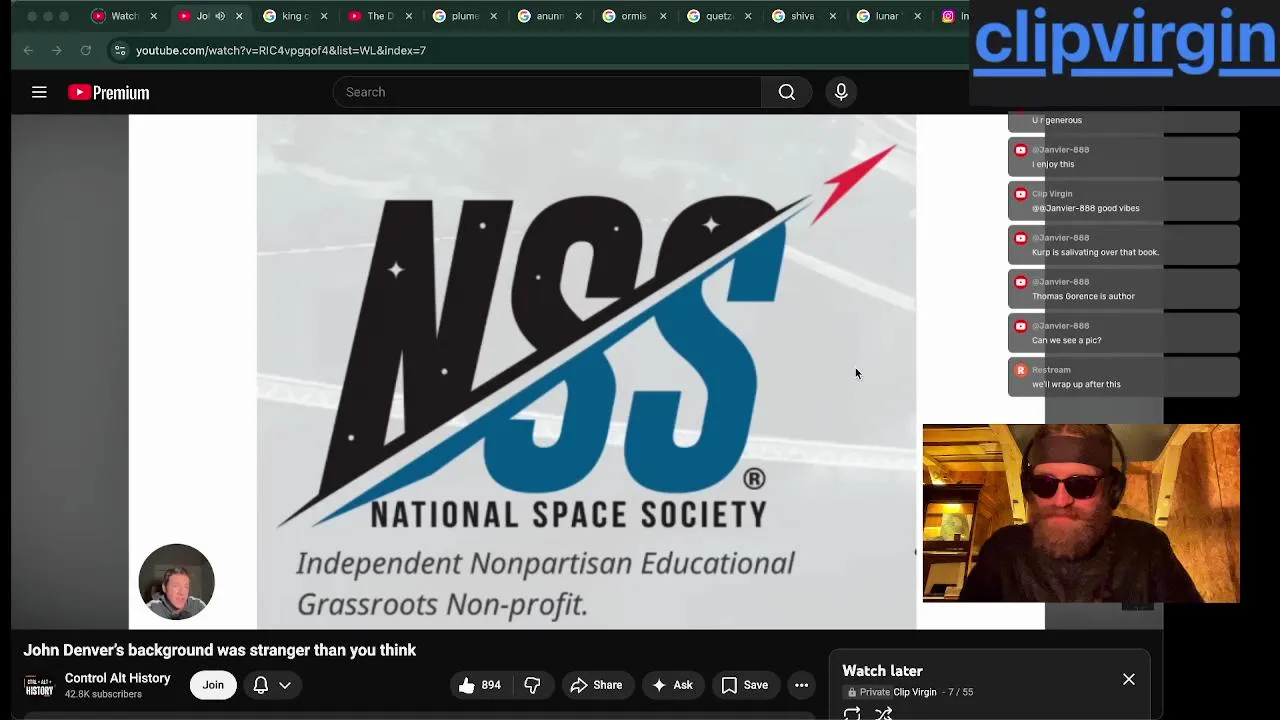Click the presenter circular avatar overlay in video
This screenshot has width=1280, height=720.
(176, 582)
